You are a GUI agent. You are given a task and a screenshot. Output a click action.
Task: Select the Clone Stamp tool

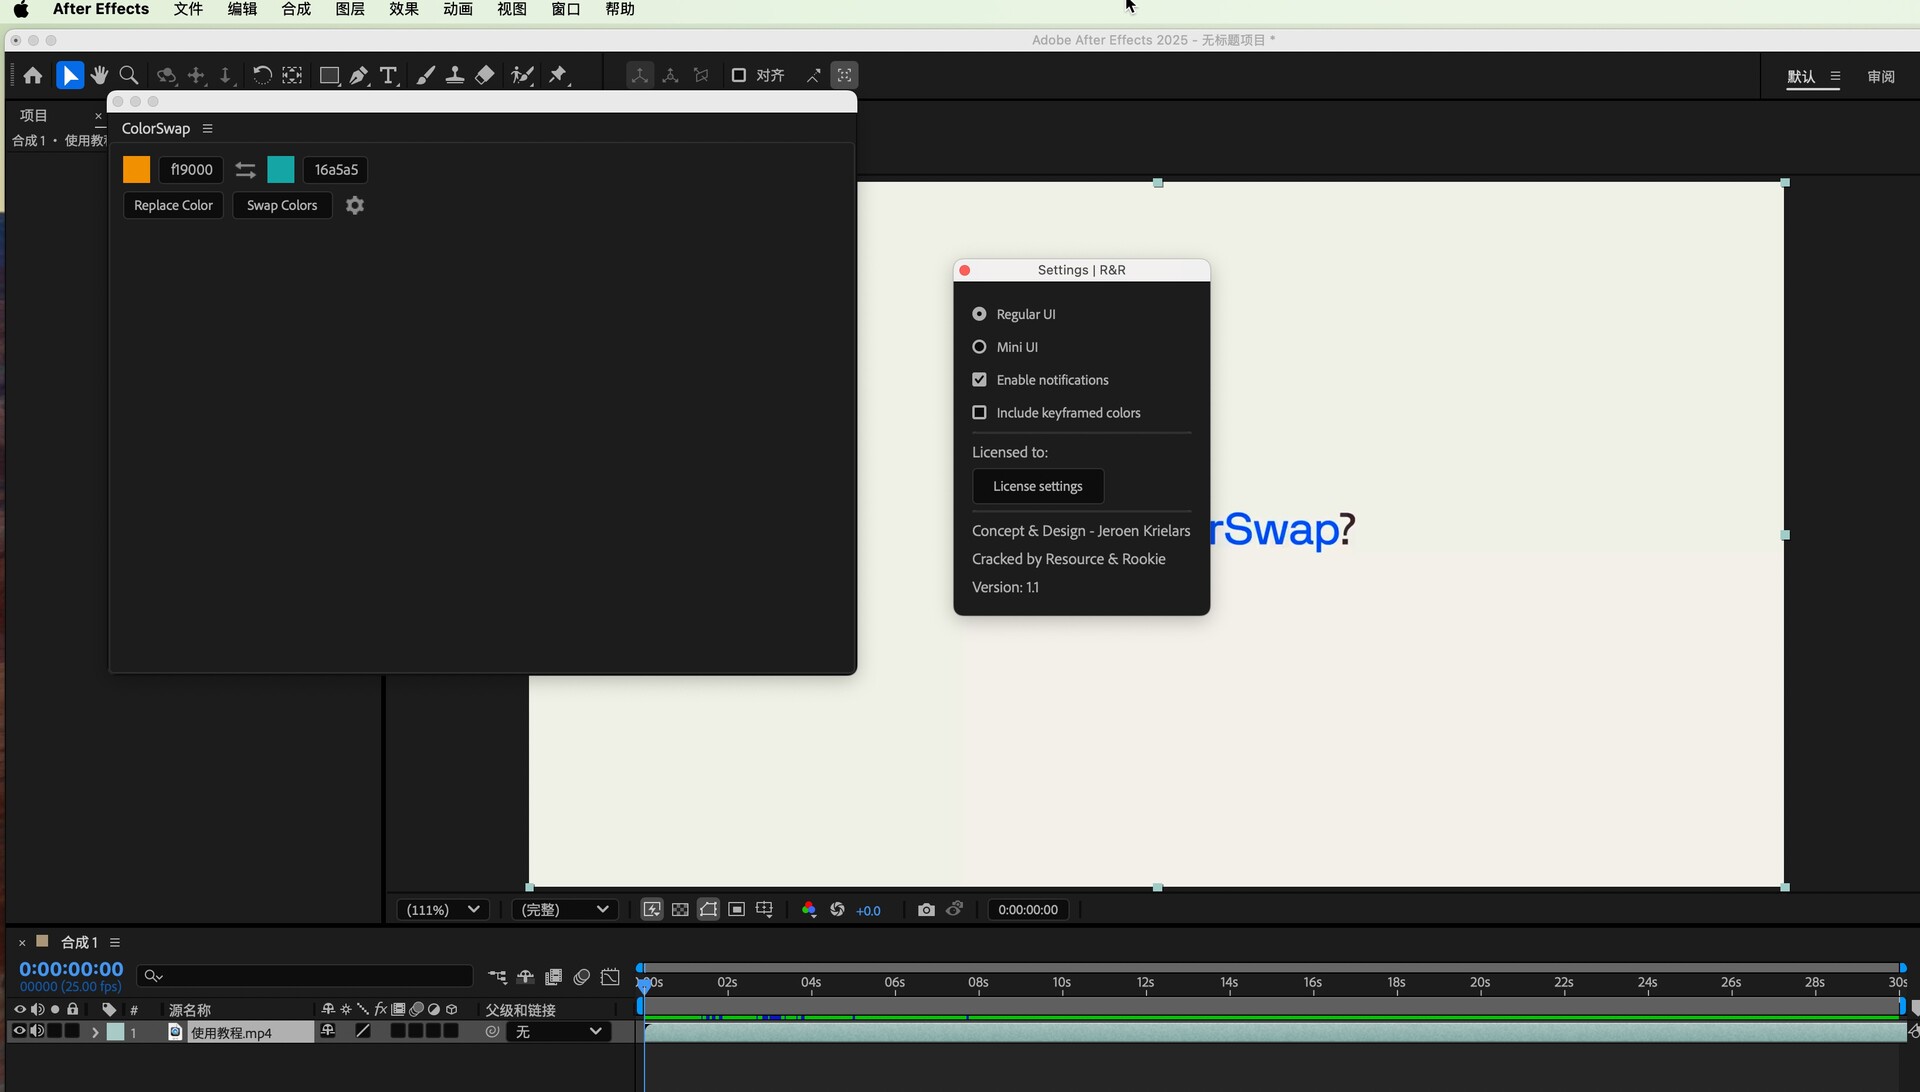455,76
